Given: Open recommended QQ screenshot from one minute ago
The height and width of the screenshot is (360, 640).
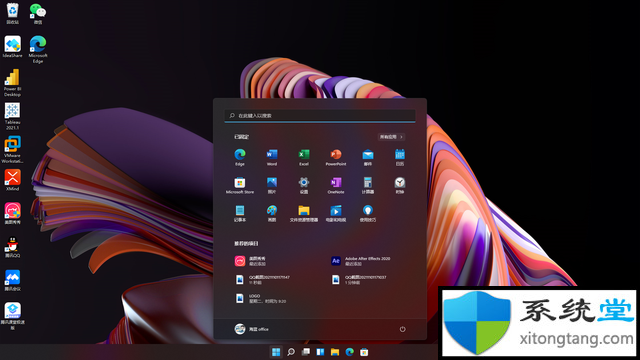Looking at the screenshot, I should (x=358, y=280).
